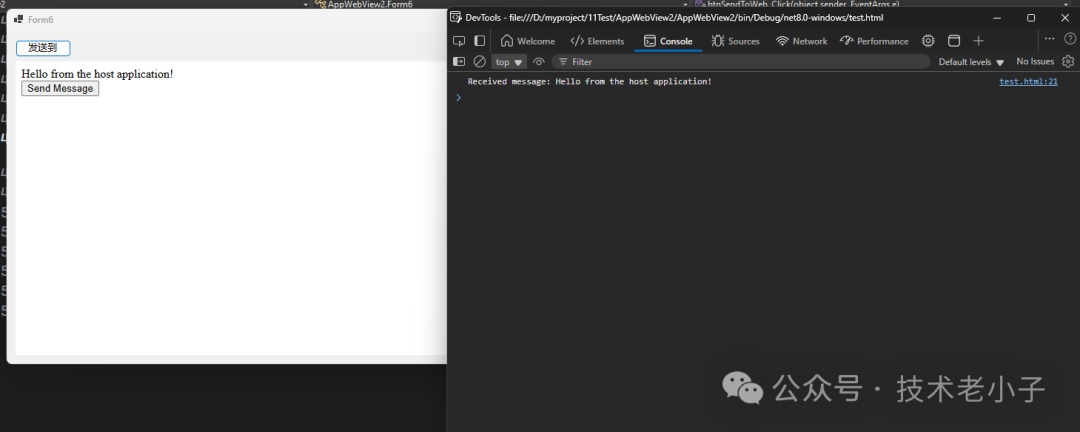Add more tools with the plus icon
This screenshot has width=1080, height=432.
(x=979, y=41)
